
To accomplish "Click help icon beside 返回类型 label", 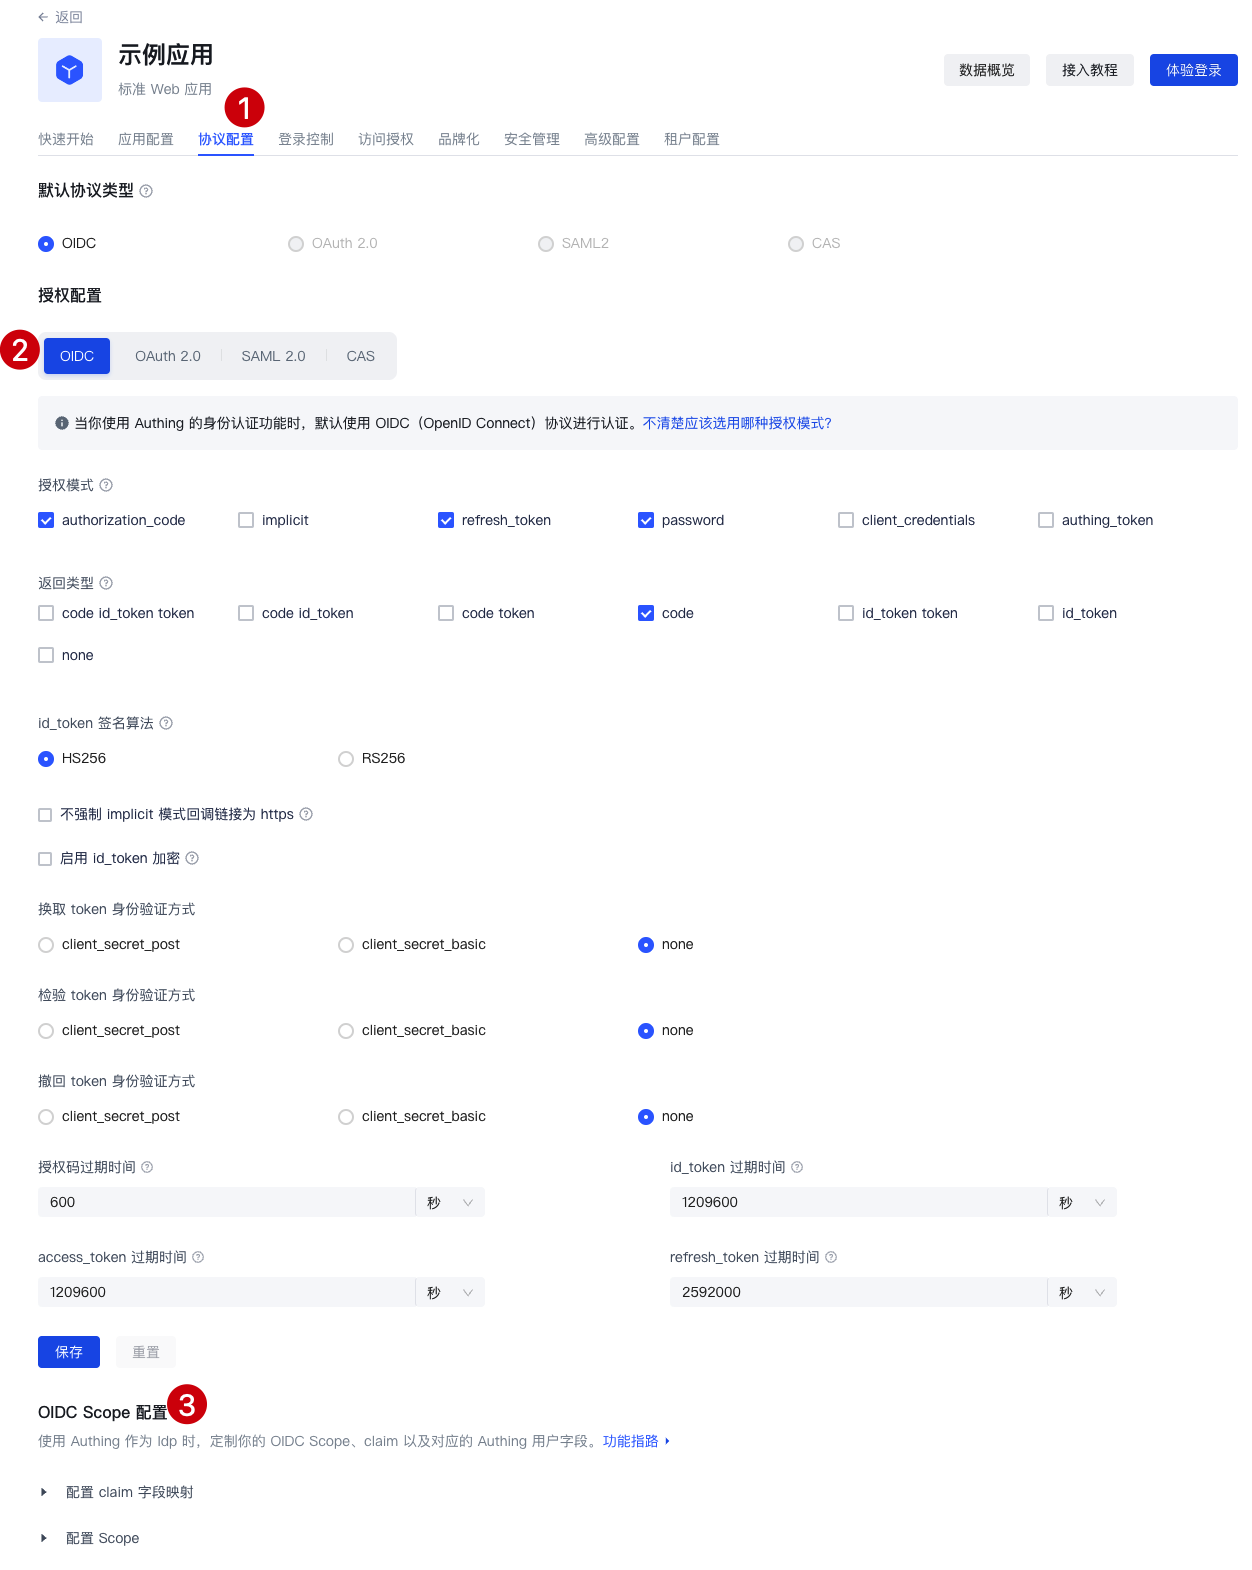I will click(106, 583).
